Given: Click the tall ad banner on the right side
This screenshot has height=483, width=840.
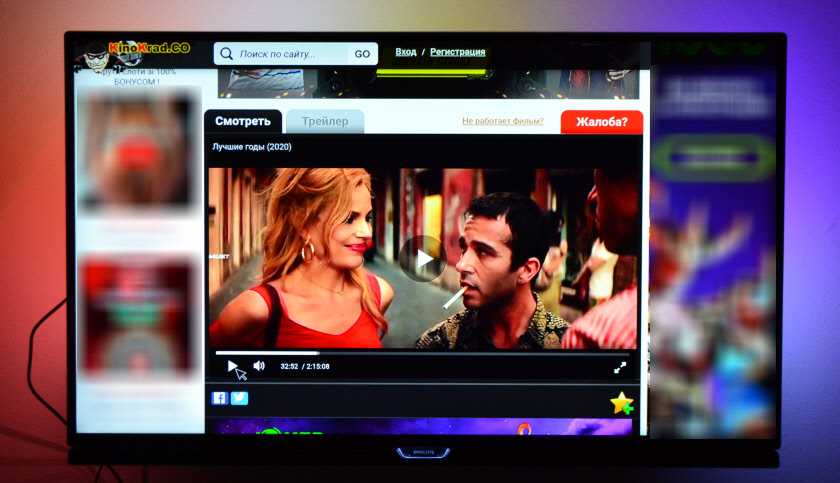Looking at the screenshot, I should [x=712, y=240].
